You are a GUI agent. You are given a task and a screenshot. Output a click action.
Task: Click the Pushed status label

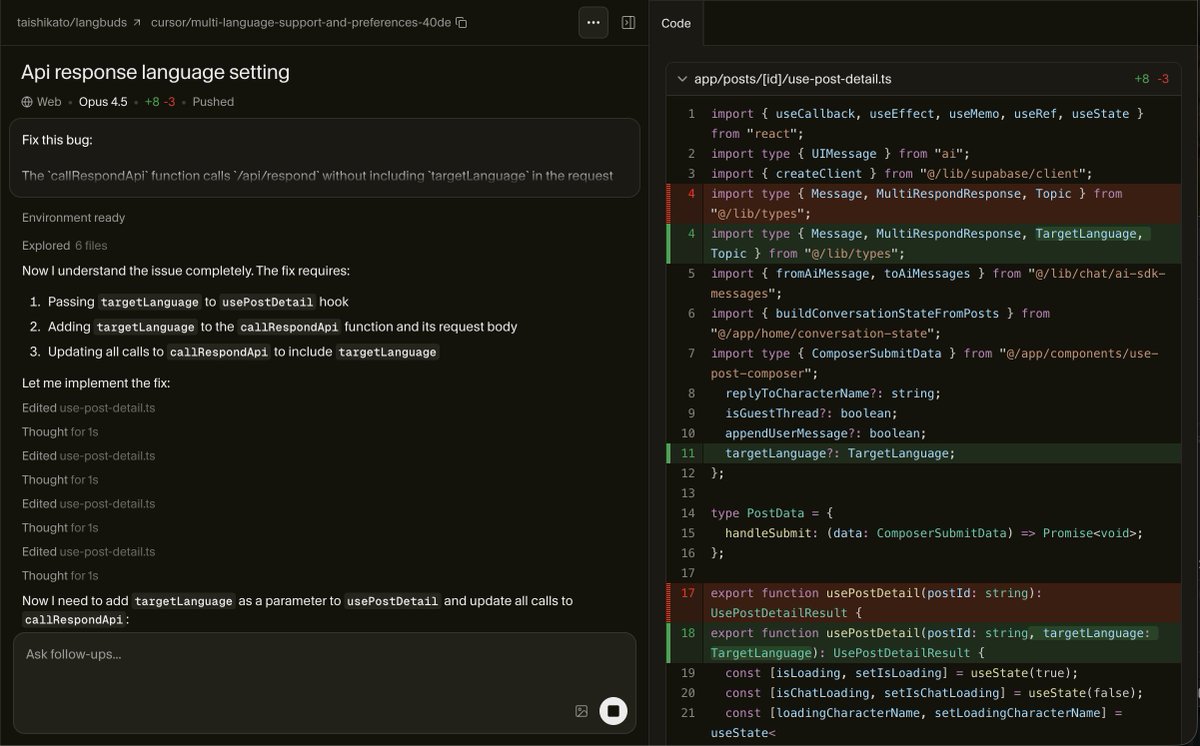213,102
